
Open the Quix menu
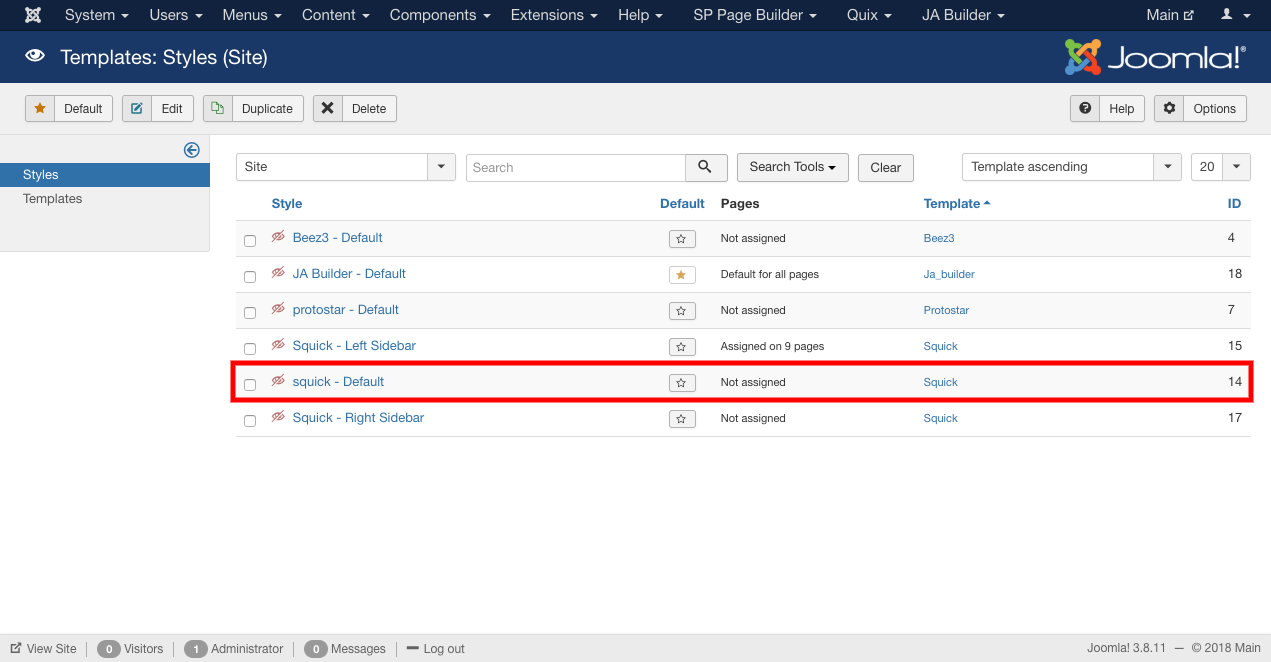pos(869,15)
